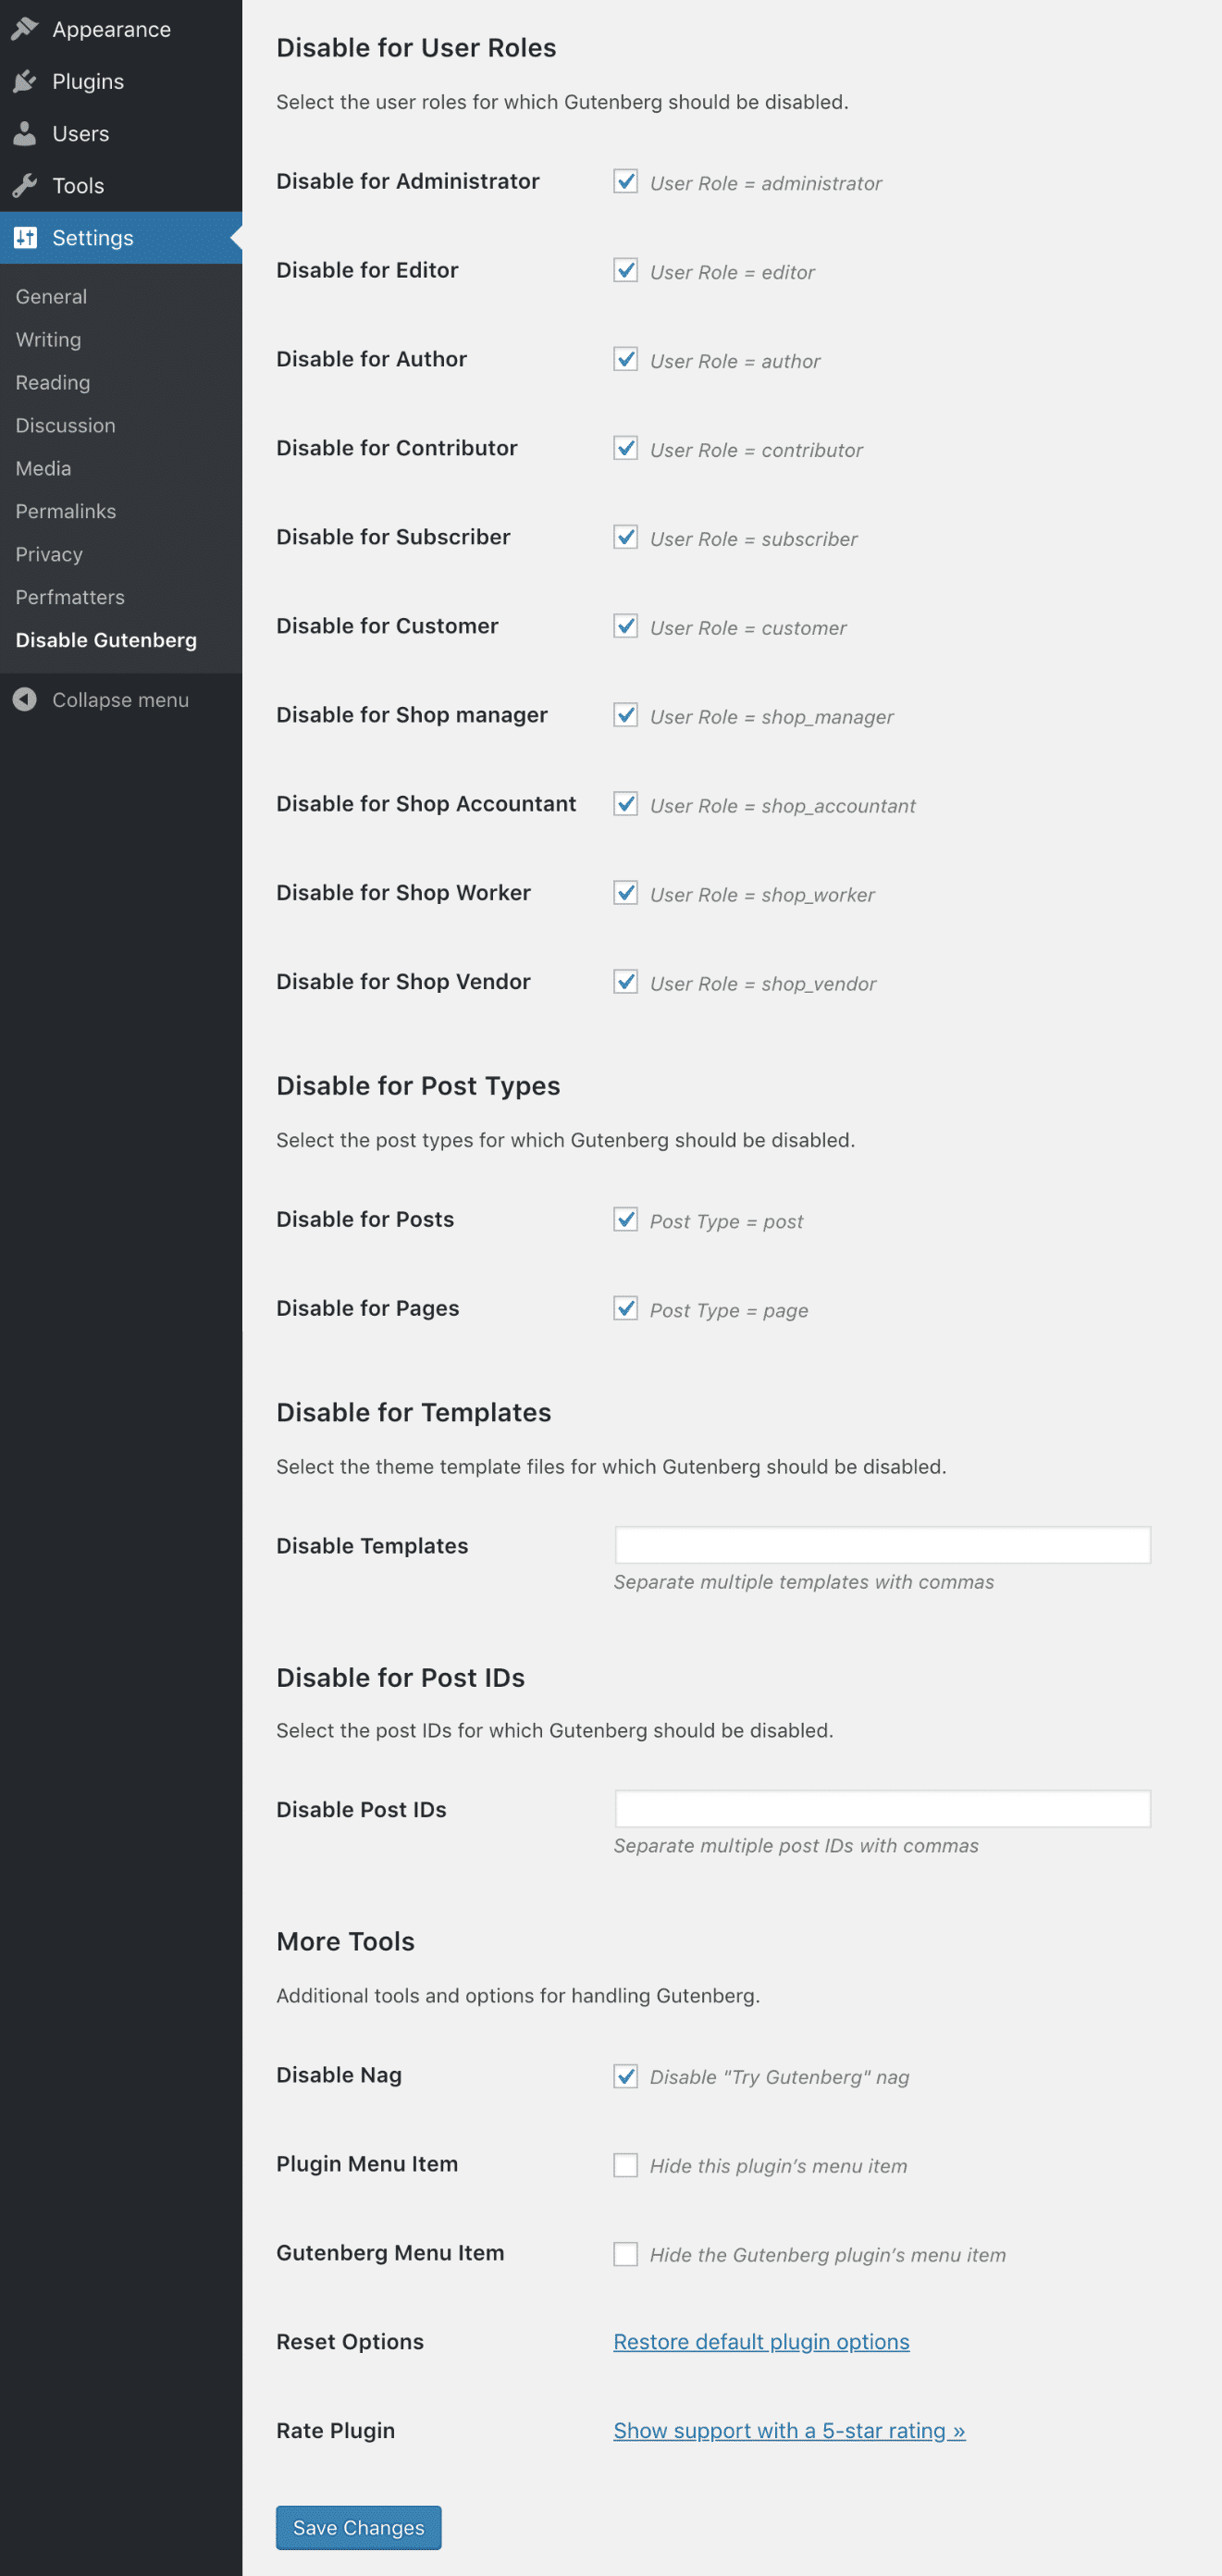The height and width of the screenshot is (2576, 1222).
Task: Toggle the Disable for Shop Vendor checkbox
Action: [x=625, y=981]
